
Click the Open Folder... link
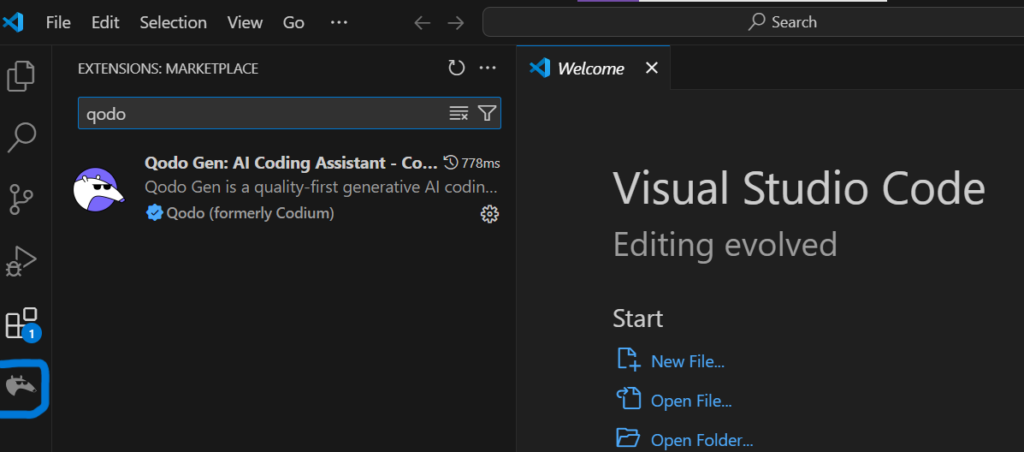(x=701, y=440)
